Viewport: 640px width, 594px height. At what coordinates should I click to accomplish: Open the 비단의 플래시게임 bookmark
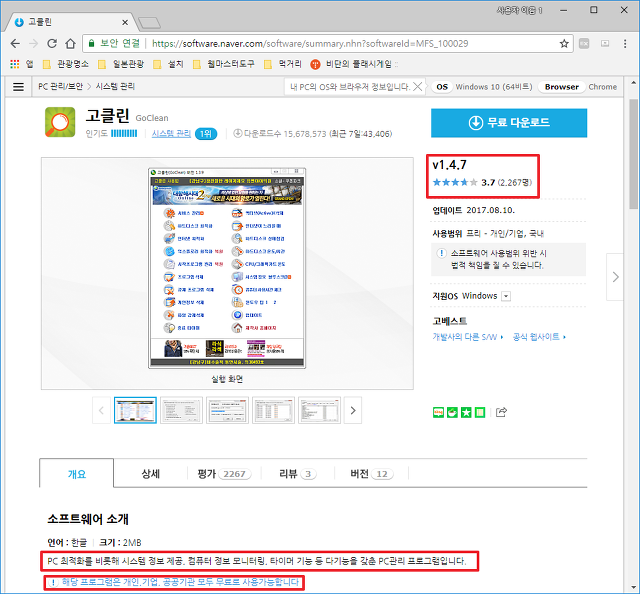(x=352, y=64)
